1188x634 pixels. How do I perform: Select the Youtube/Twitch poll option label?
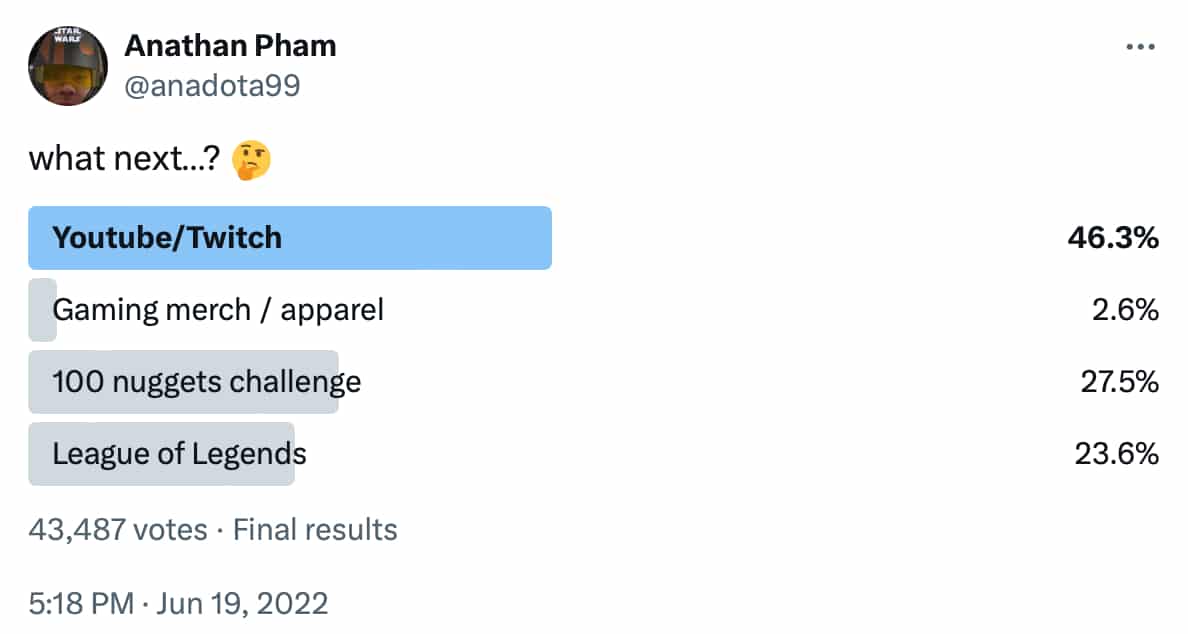(167, 238)
